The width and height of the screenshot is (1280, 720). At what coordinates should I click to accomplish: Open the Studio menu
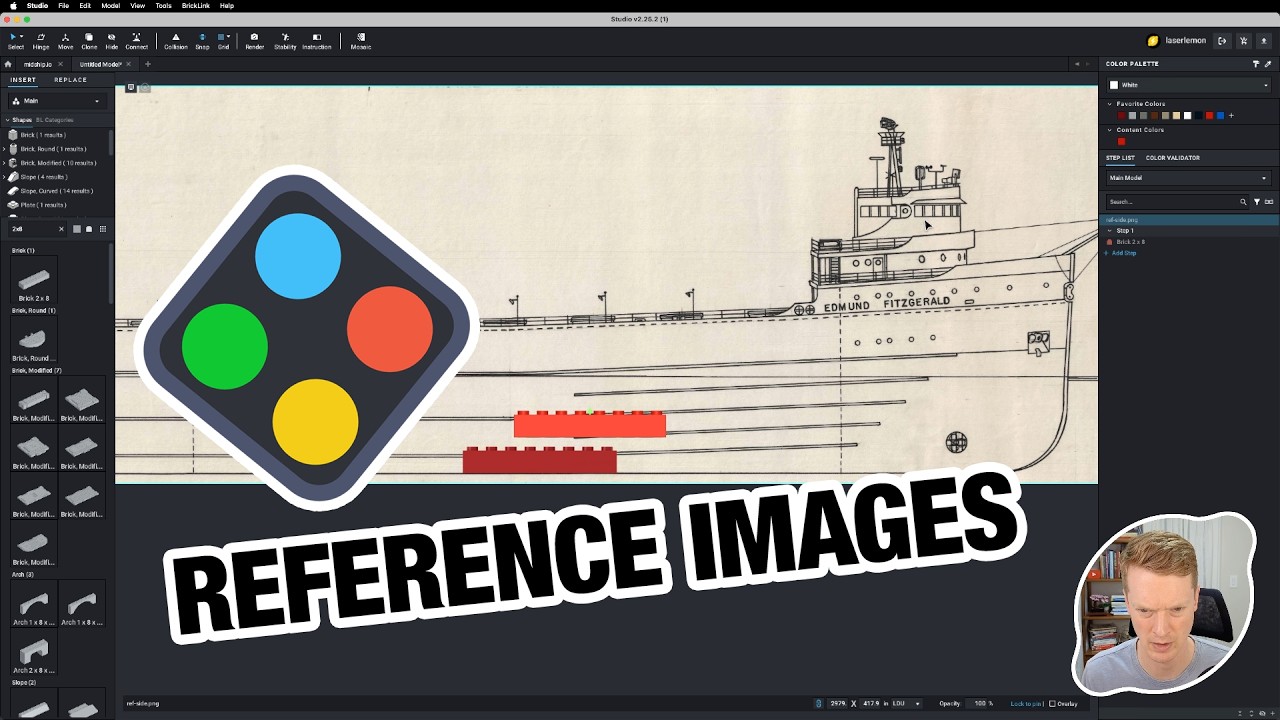(x=37, y=6)
